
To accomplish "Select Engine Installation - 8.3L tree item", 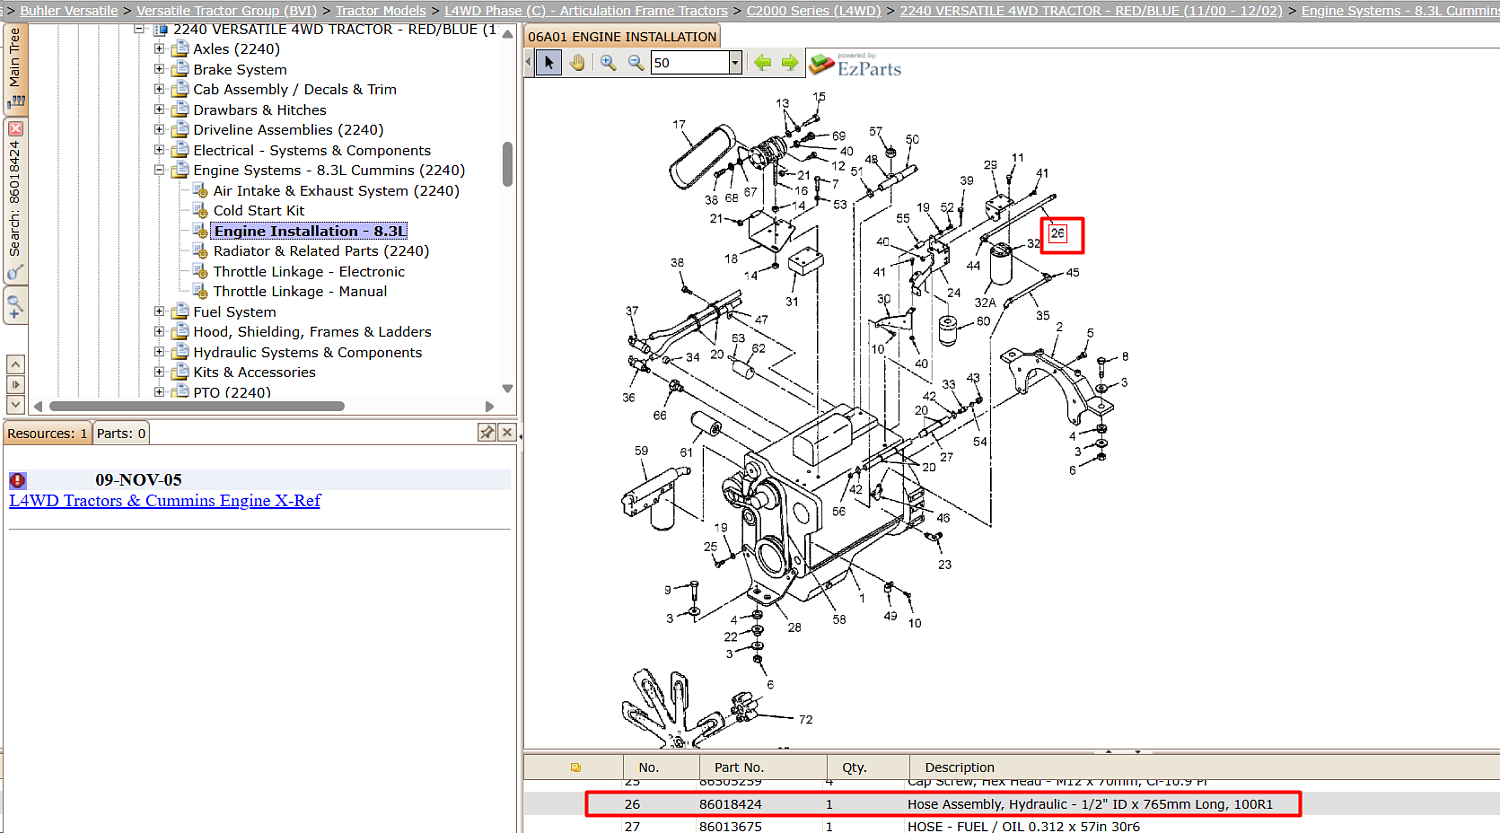I will pos(310,231).
